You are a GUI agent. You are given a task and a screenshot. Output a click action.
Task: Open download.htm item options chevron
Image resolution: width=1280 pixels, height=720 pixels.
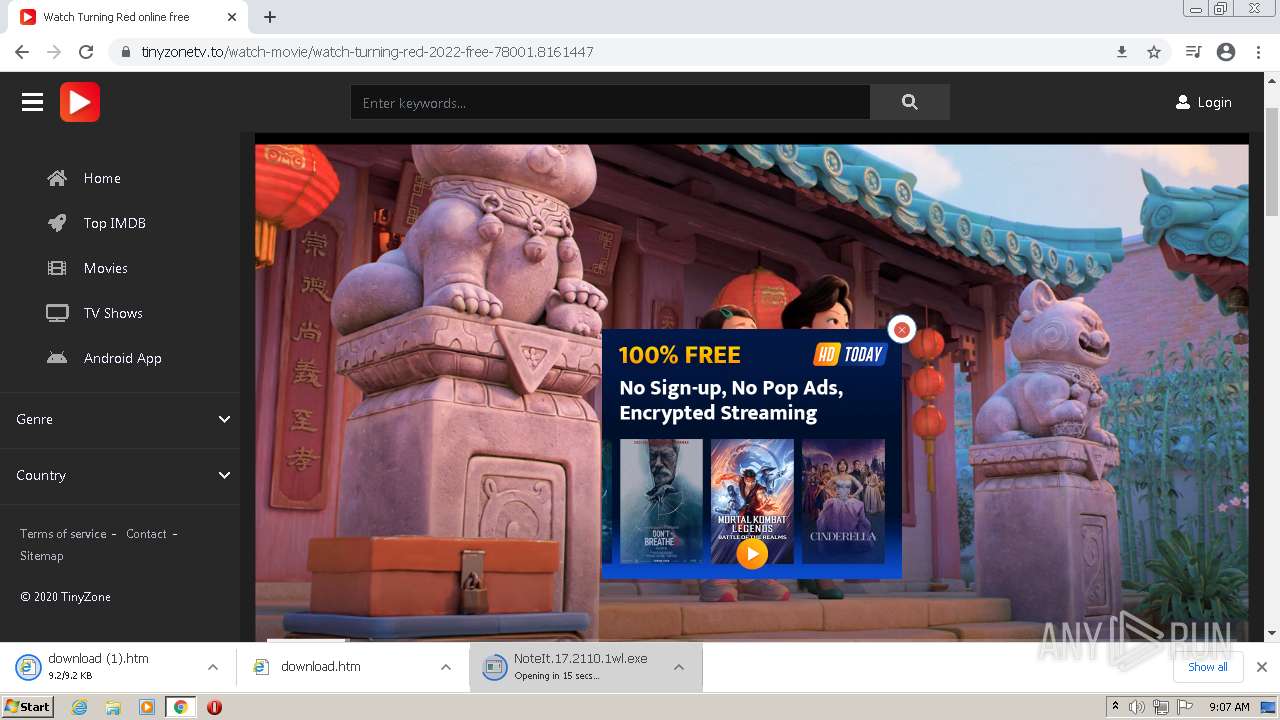(x=446, y=667)
